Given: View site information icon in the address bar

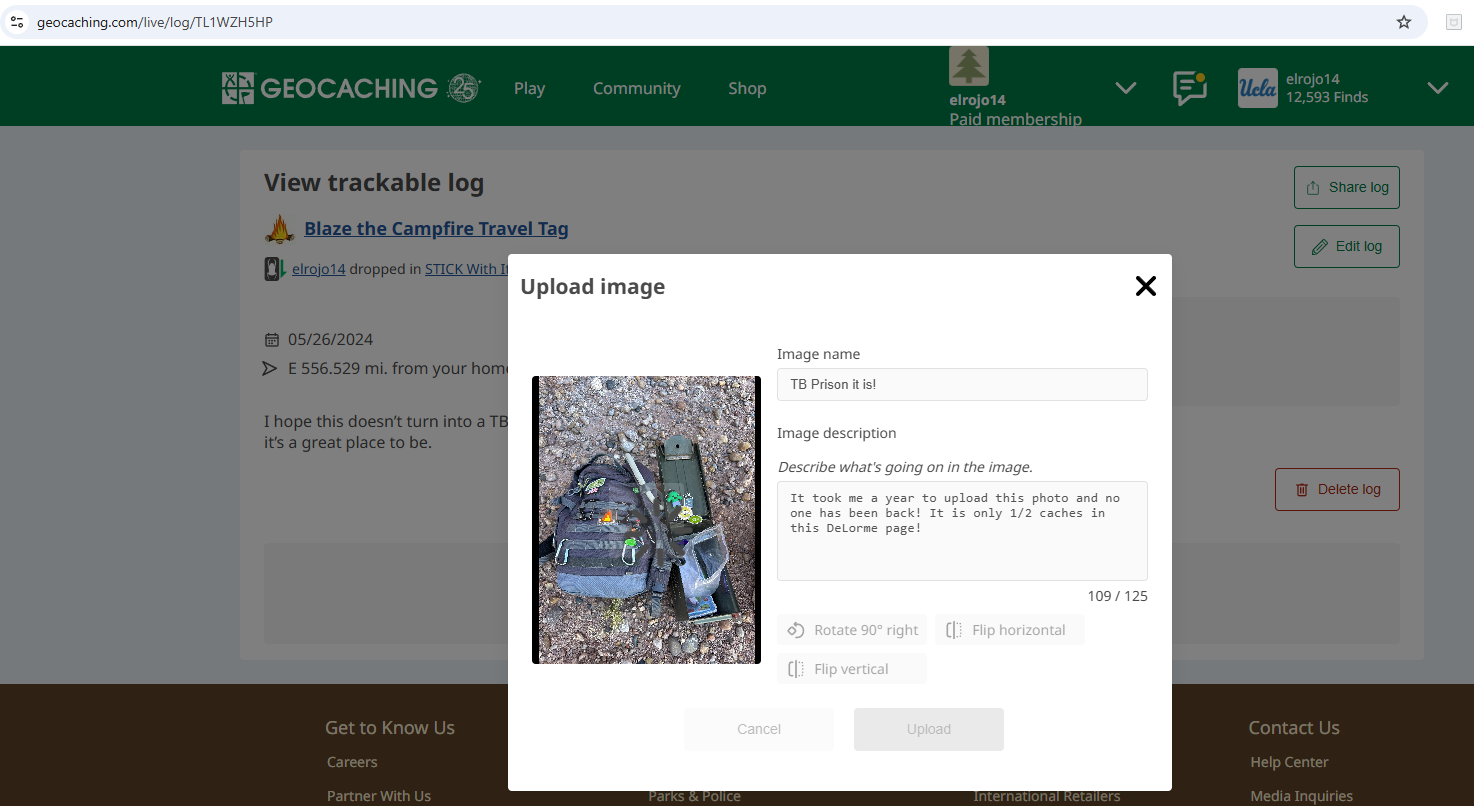Looking at the screenshot, I should (x=17, y=22).
